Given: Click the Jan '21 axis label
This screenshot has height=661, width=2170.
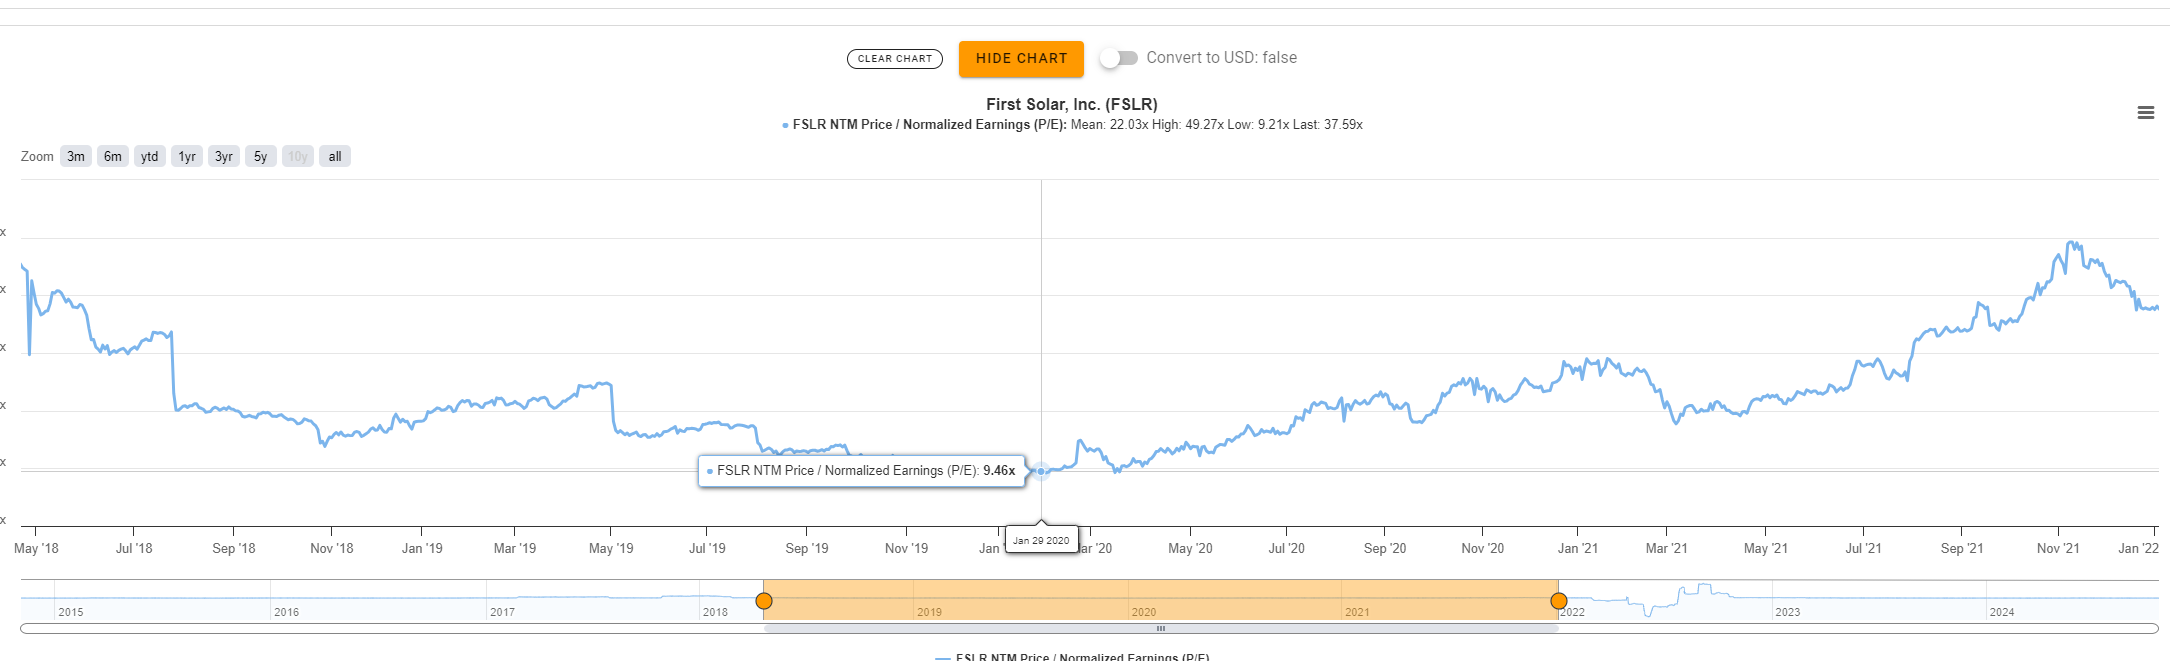Looking at the screenshot, I should pos(1578,548).
